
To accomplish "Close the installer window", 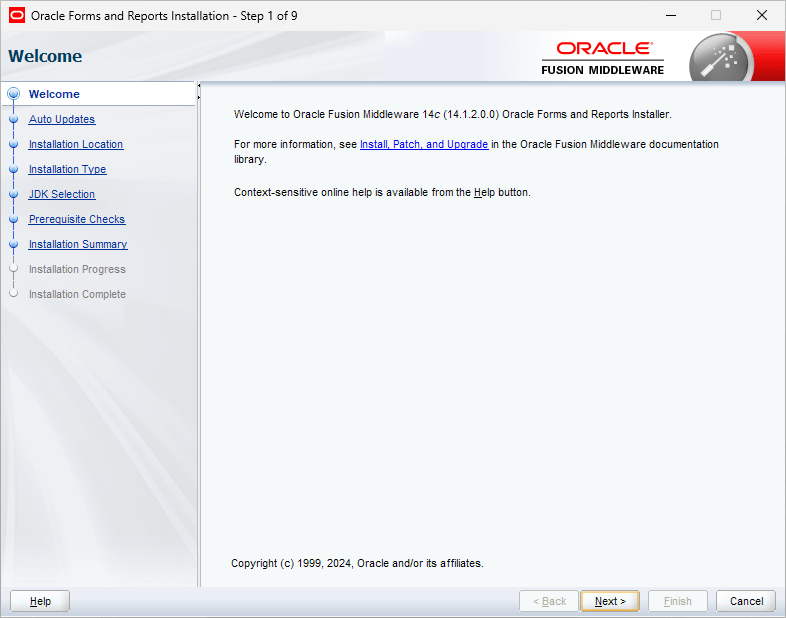I will click(761, 16).
